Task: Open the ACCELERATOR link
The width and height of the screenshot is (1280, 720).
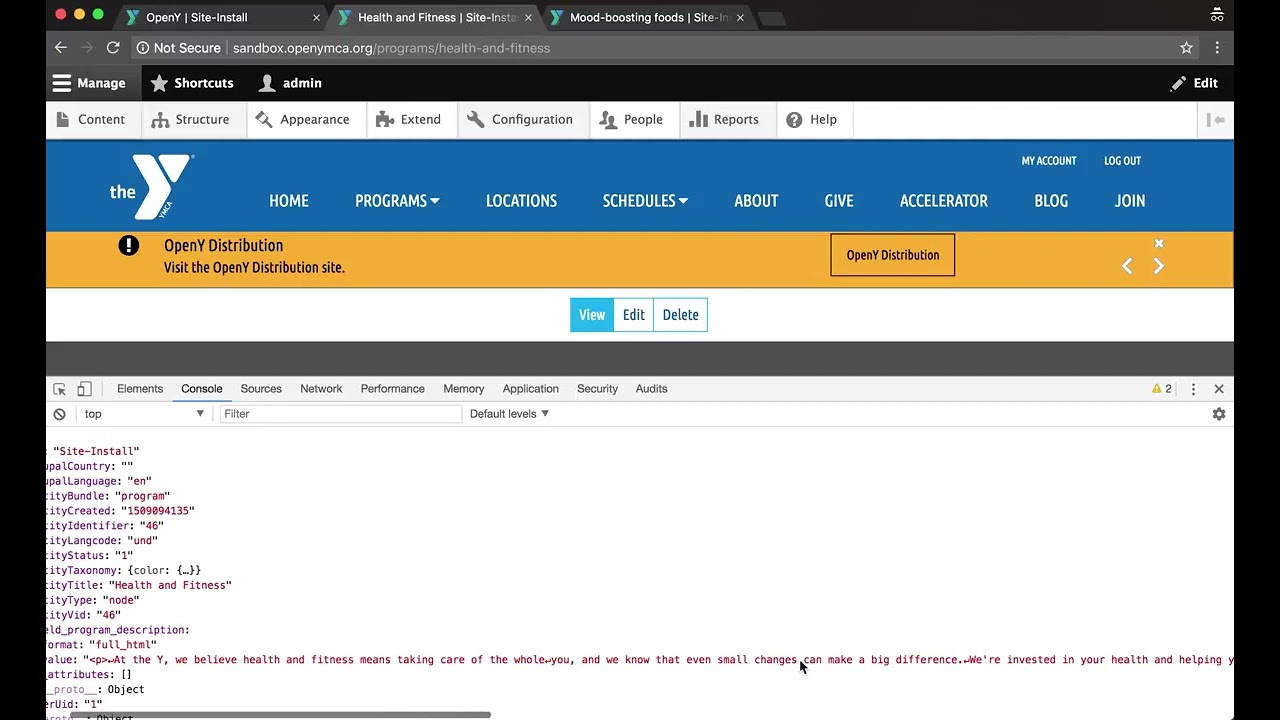Action: click(x=944, y=200)
